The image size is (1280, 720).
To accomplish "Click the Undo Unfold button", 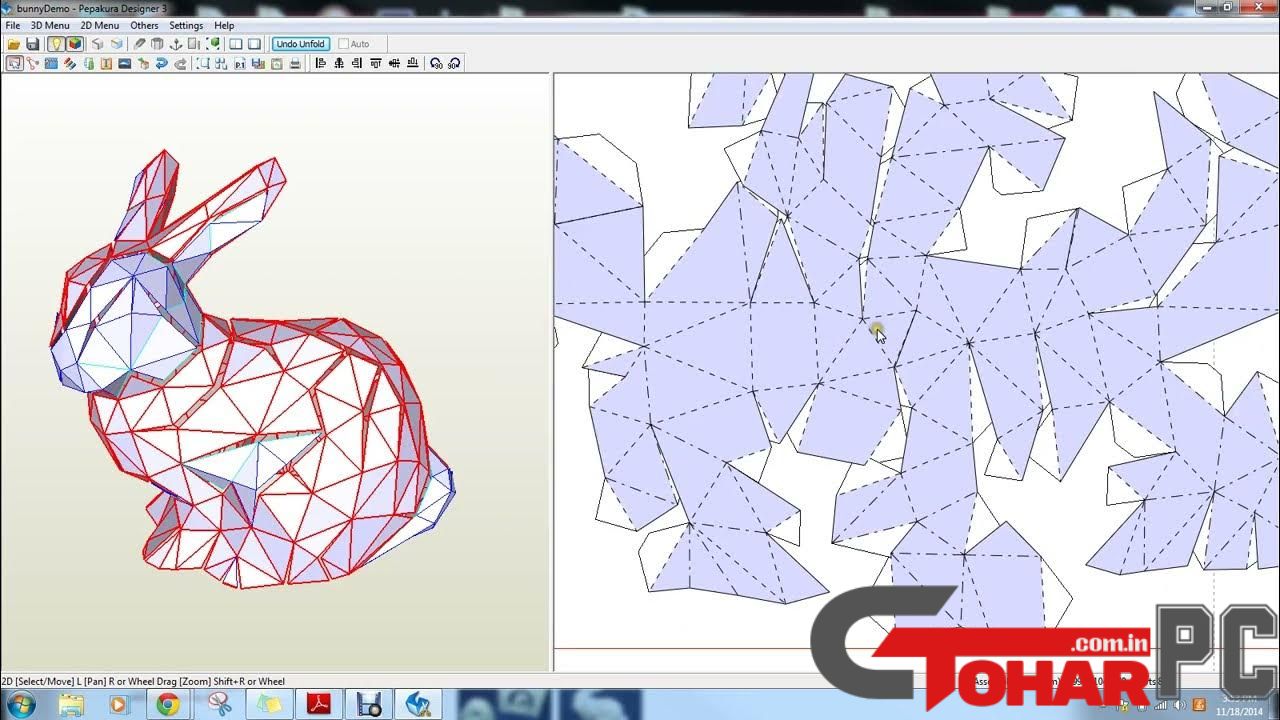I will coord(300,44).
